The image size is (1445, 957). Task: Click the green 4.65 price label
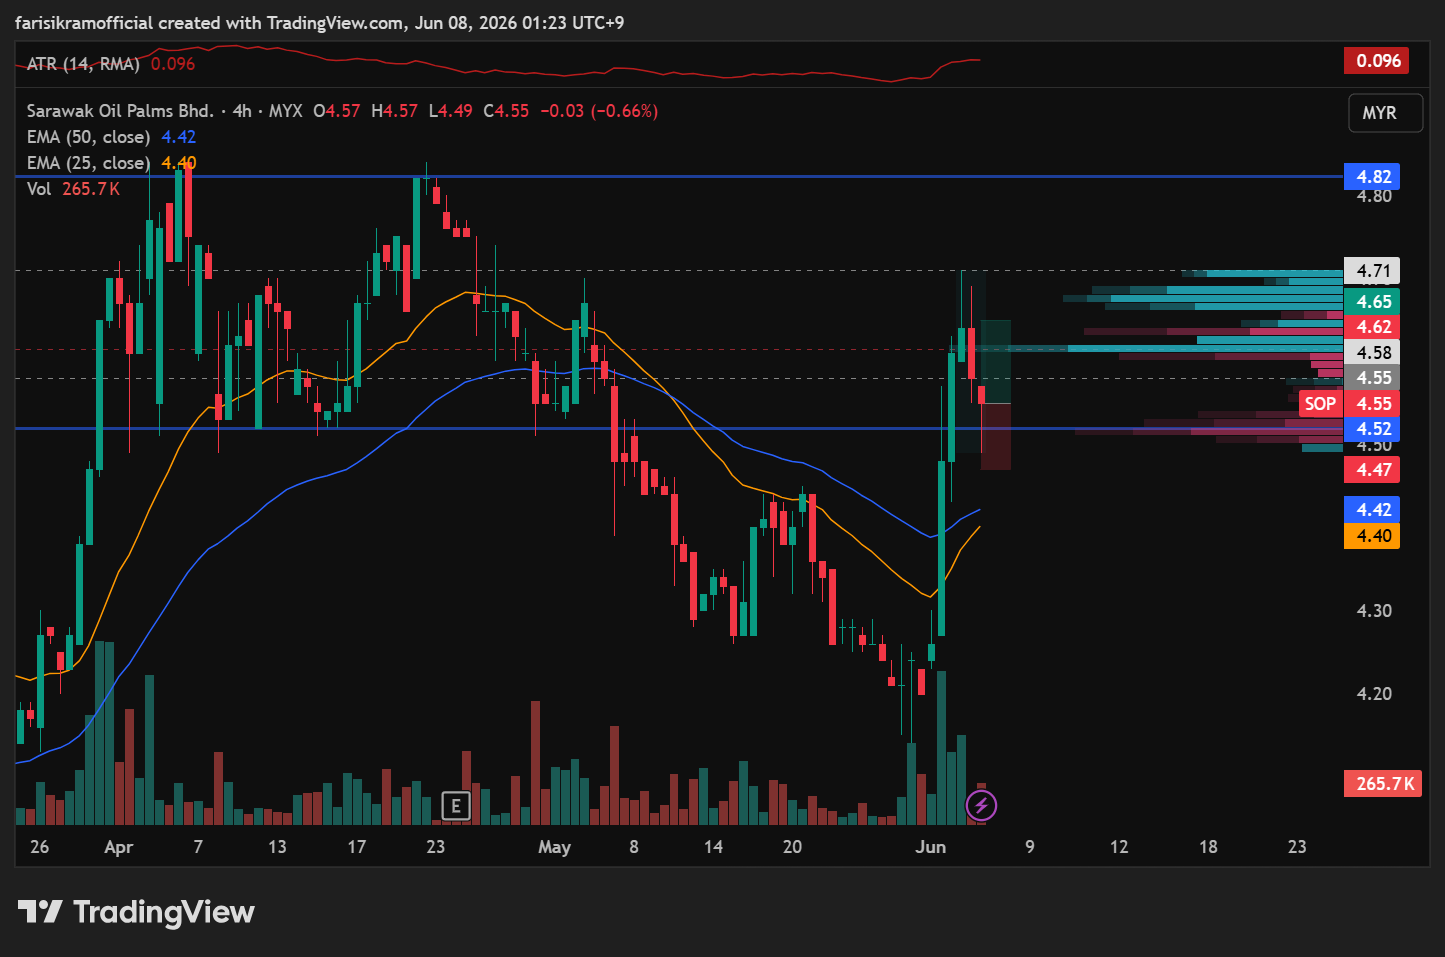(x=1372, y=302)
